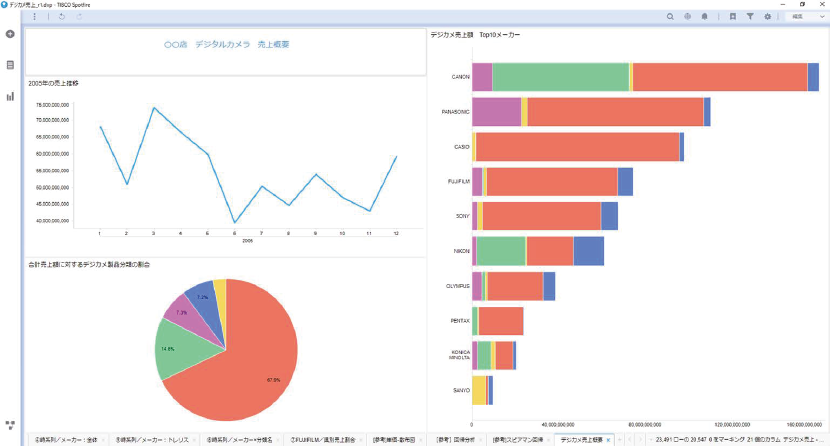The image size is (830, 448).
Task: Open the data canvas icon at bottom left
Action: coord(10,425)
